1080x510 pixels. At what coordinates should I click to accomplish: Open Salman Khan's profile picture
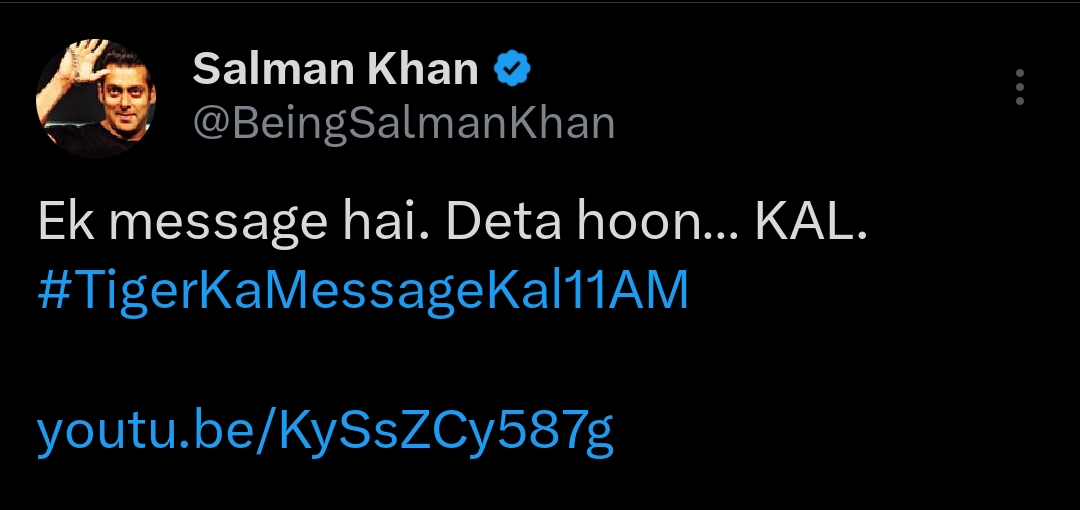click(96, 99)
